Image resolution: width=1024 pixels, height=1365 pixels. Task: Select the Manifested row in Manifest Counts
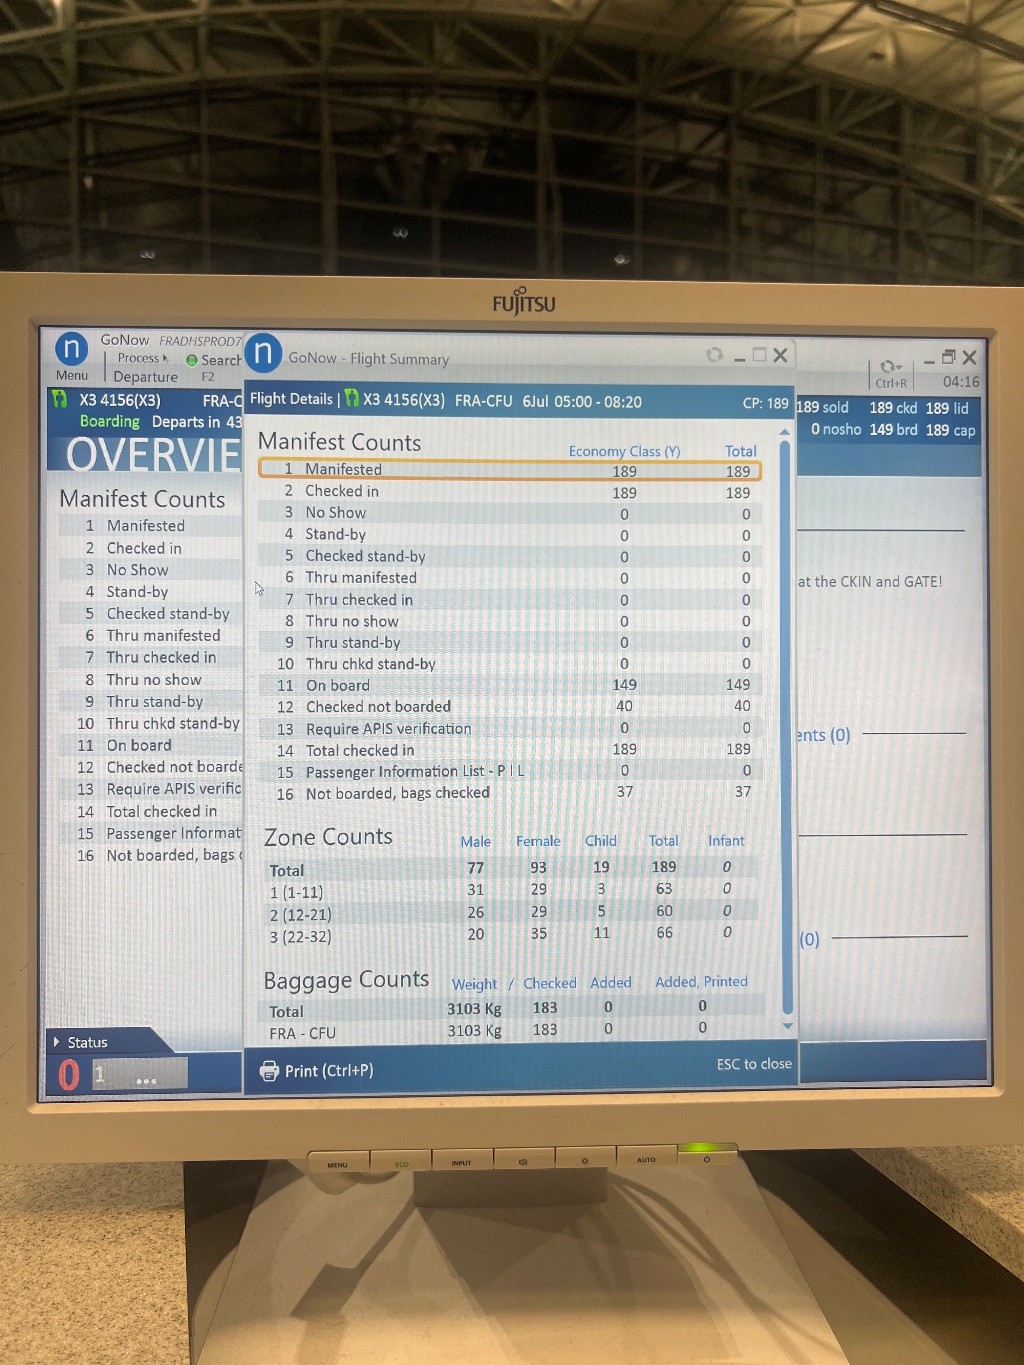click(x=510, y=469)
